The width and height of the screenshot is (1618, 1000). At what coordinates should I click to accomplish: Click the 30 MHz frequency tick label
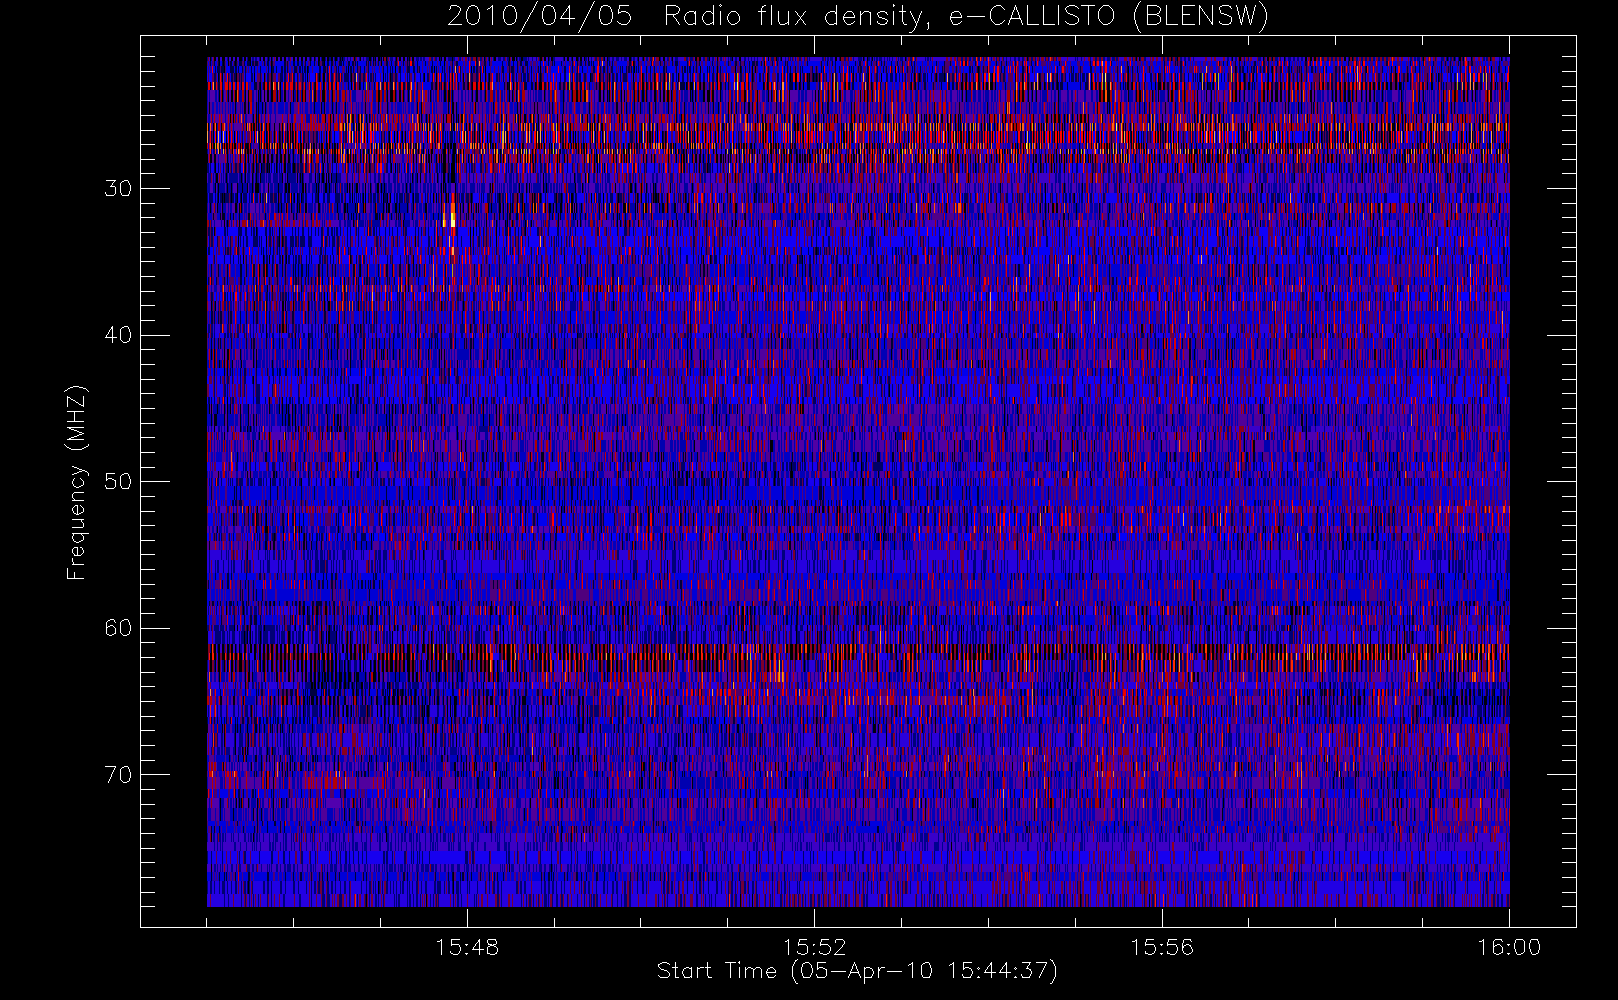point(118,188)
